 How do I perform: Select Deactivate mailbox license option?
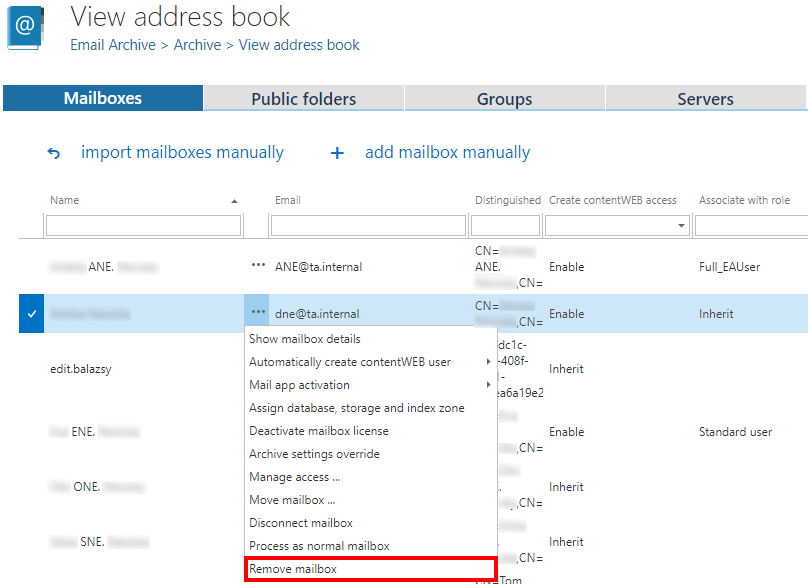point(319,431)
